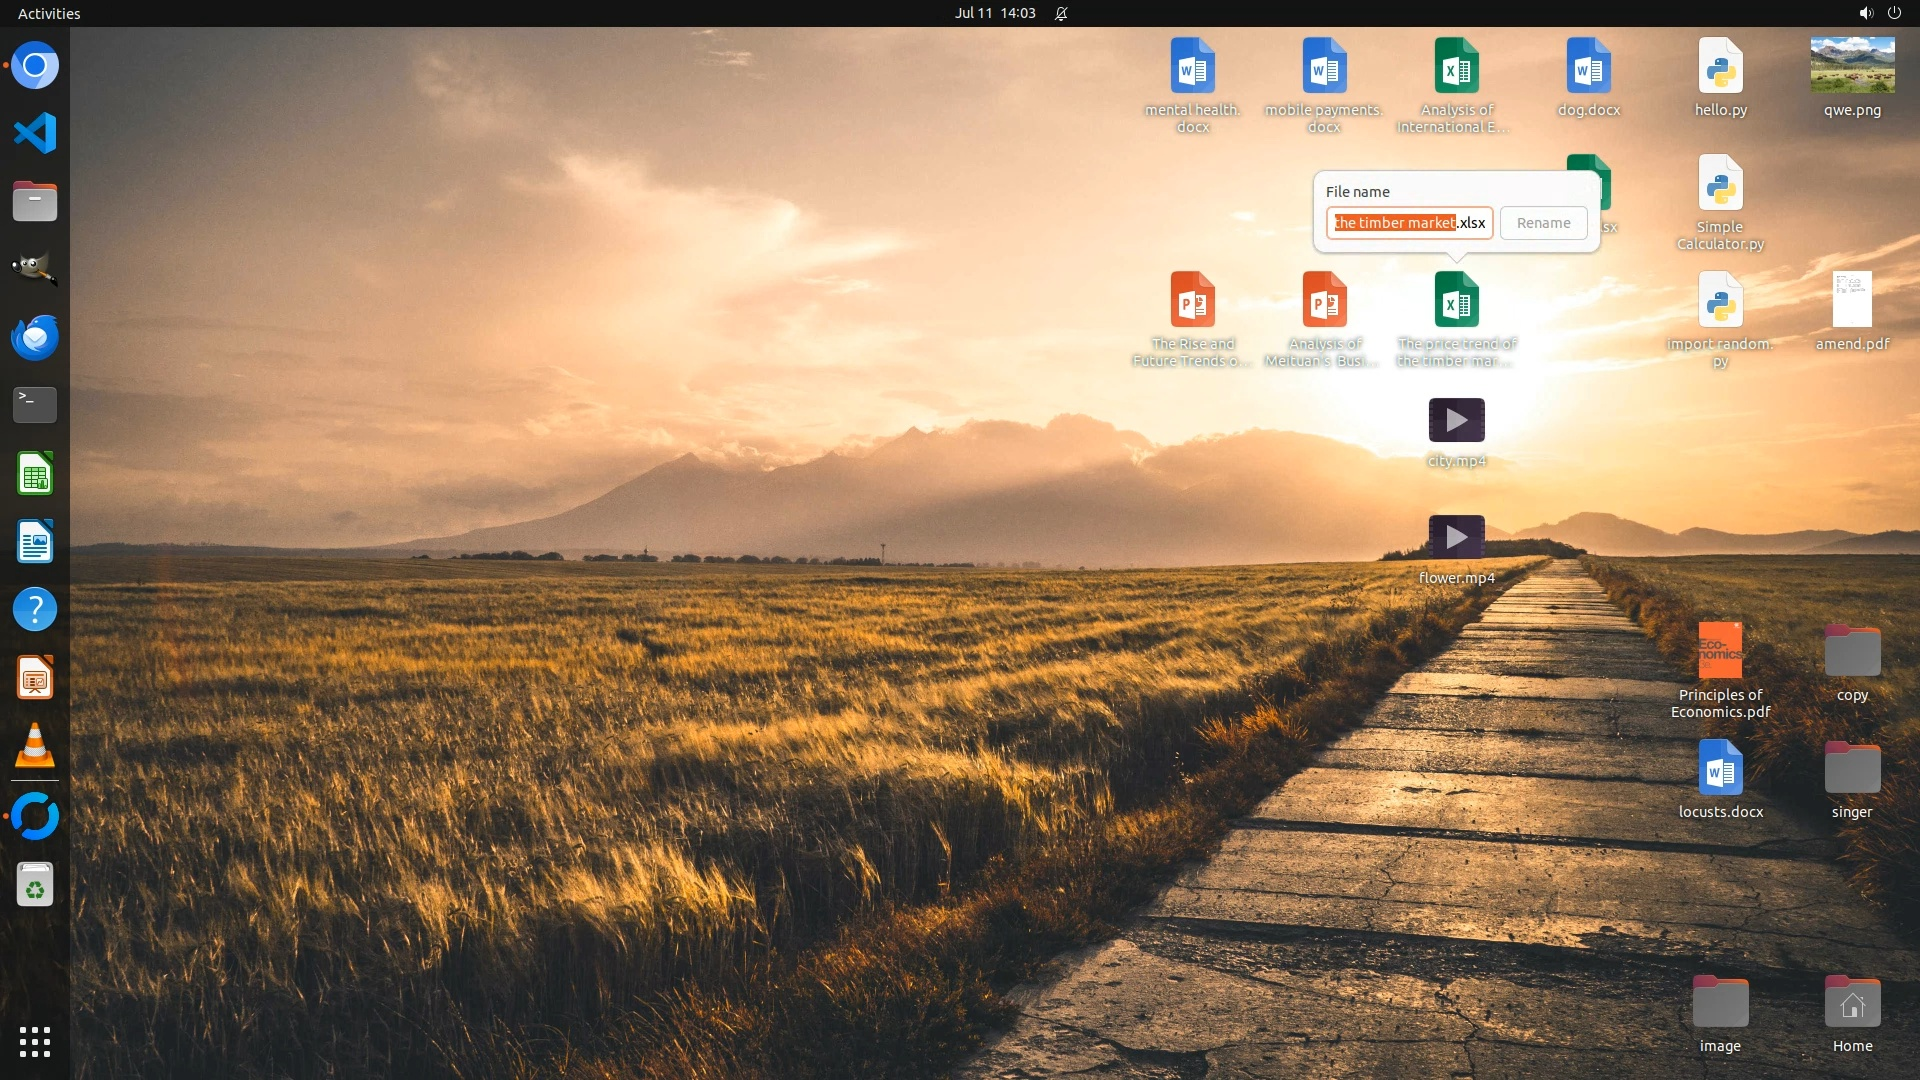Click the Rename button
This screenshot has height=1080, width=1920.
(x=1543, y=223)
